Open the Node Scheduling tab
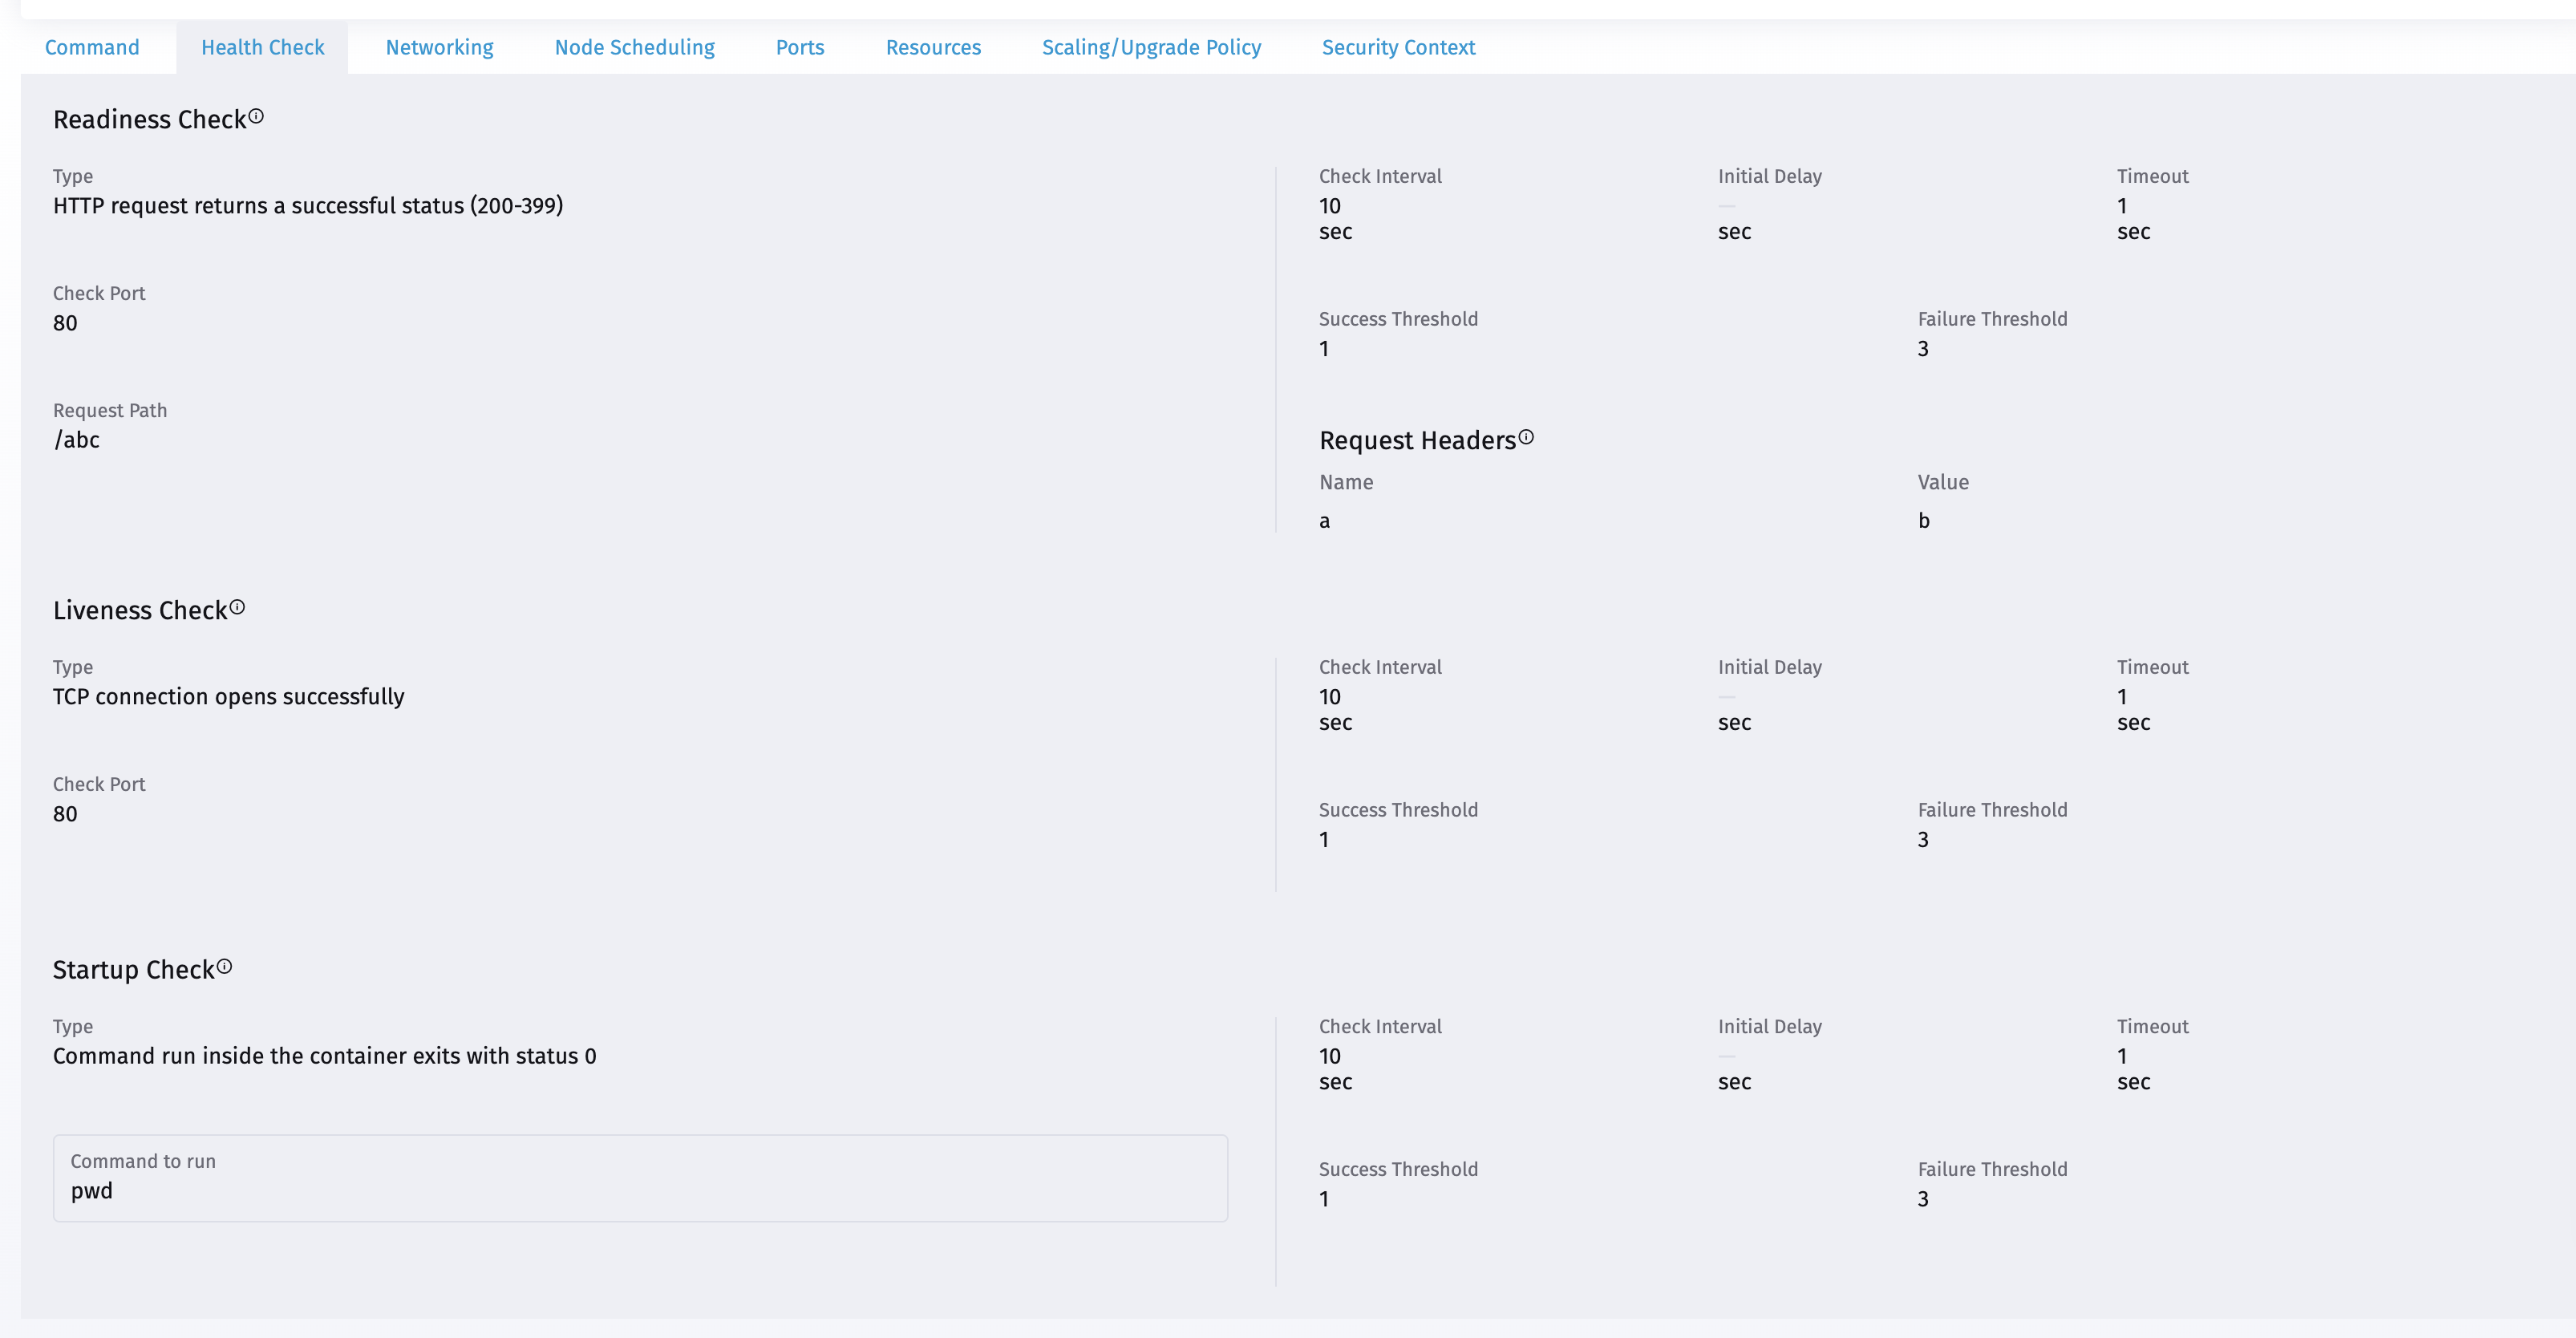The height and width of the screenshot is (1338, 2576). (x=634, y=47)
